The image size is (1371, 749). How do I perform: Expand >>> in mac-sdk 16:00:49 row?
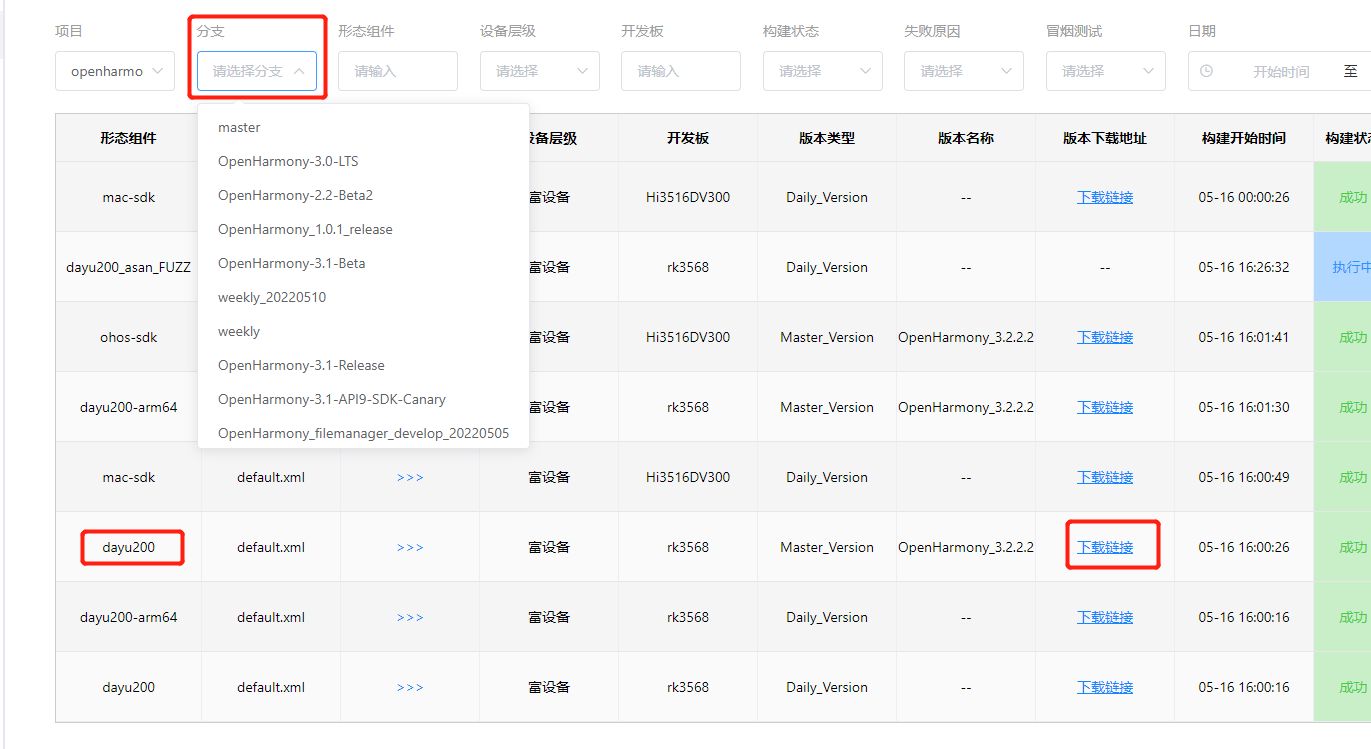click(410, 477)
